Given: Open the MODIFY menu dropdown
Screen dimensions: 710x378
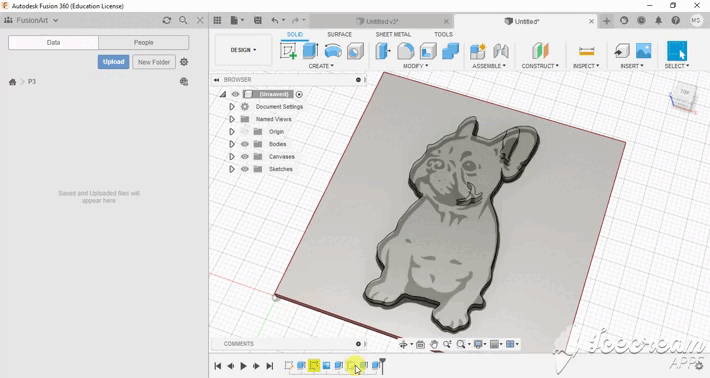Looking at the screenshot, I should [x=416, y=66].
